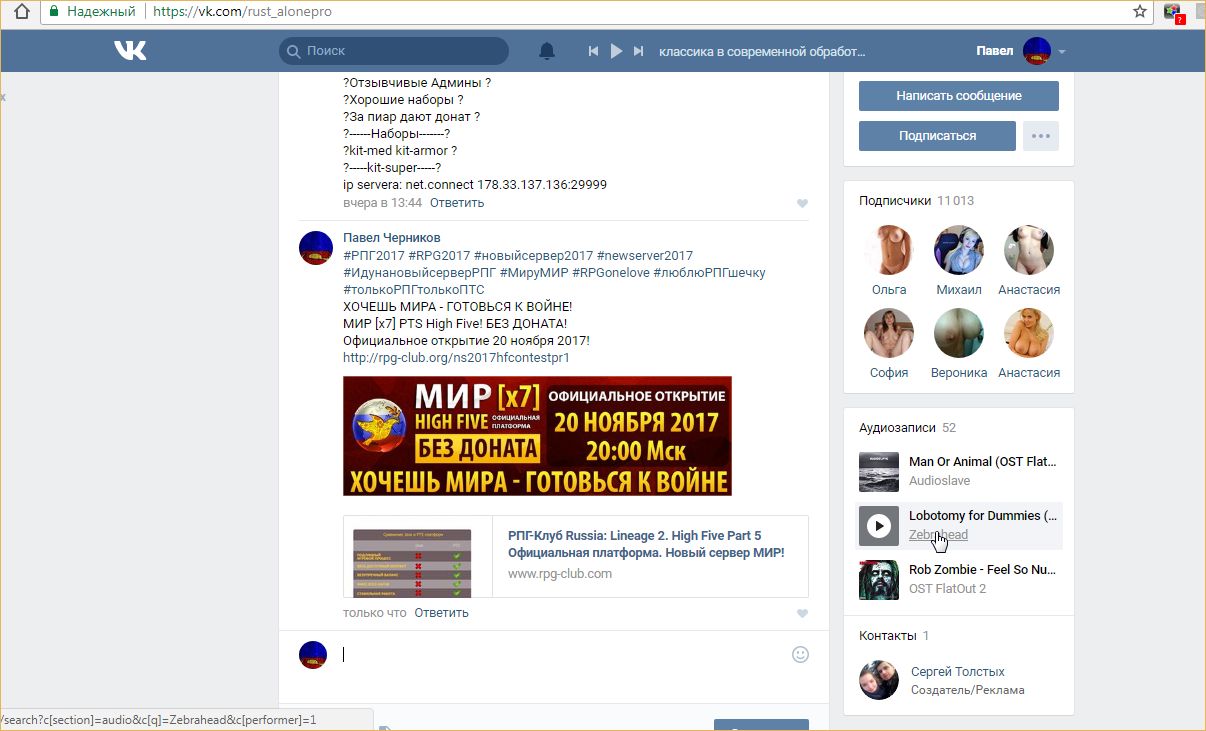Open the Подписчики list heading
This screenshot has width=1206, height=731.
tap(916, 201)
